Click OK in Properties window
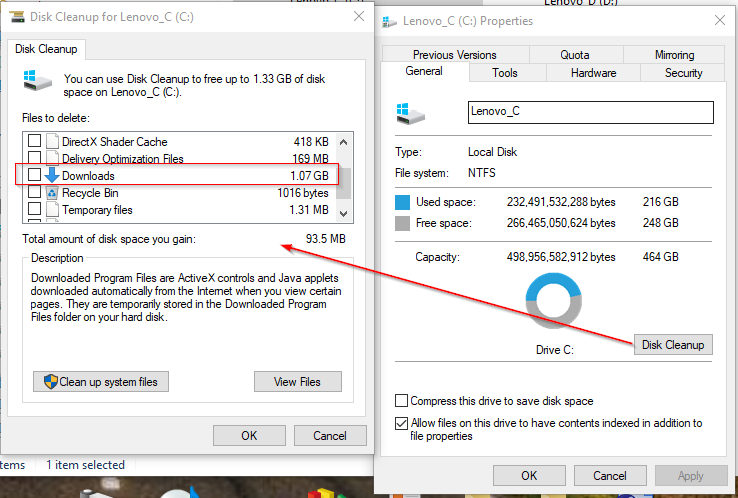Viewport: 738px width, 498px height. point(529,475)
